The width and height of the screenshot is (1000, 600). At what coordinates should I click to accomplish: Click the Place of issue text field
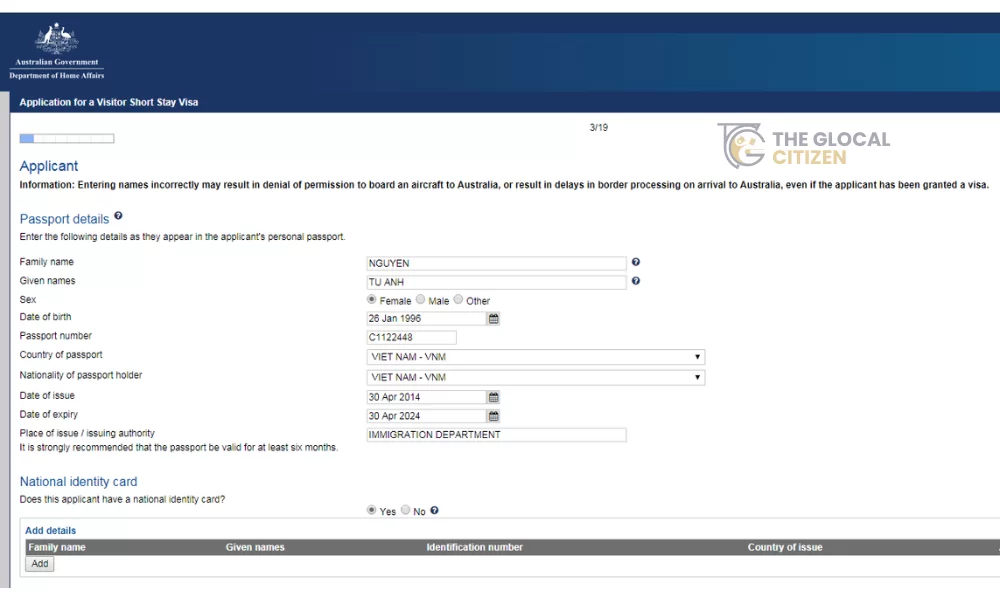tap(496, 435)
